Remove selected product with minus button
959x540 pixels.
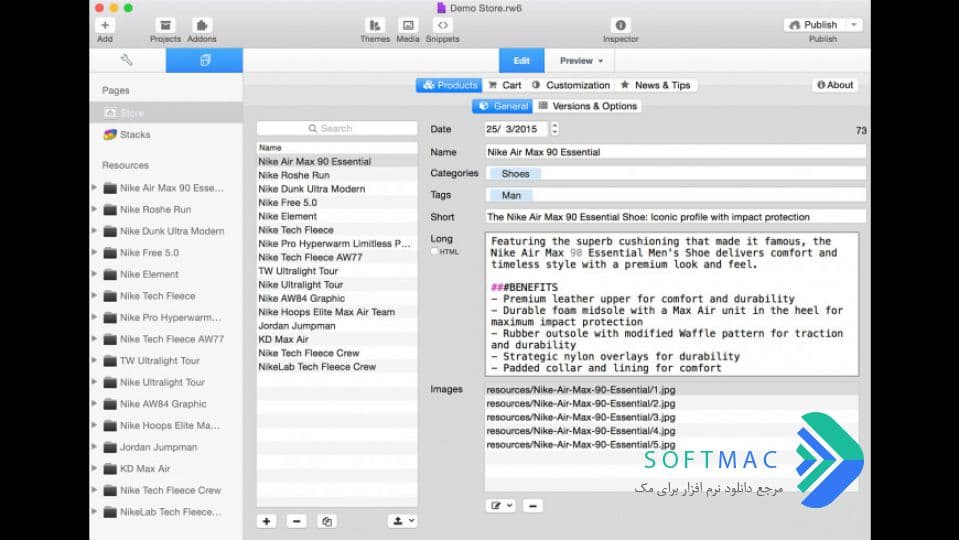pos(297,521)
